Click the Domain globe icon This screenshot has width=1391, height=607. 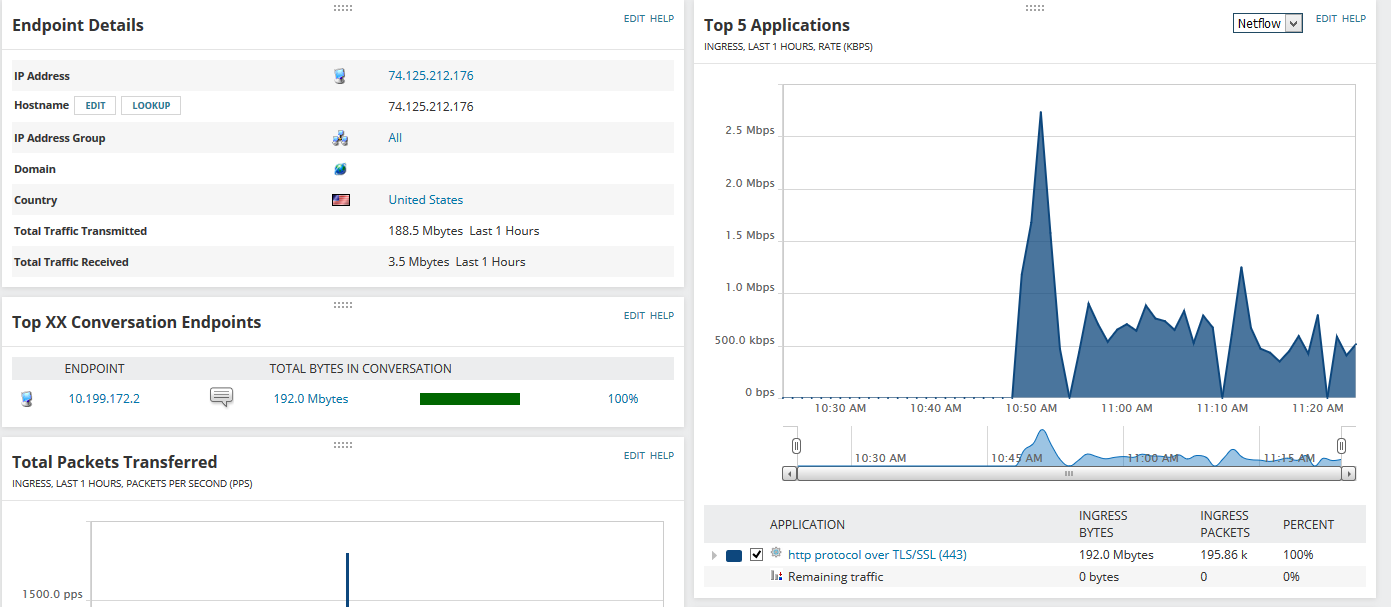(340, 169)
